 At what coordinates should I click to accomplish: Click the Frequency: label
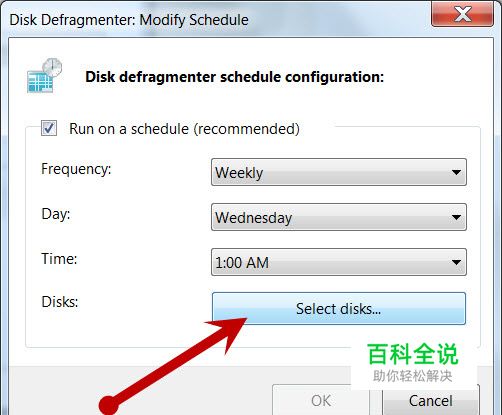[76, 169]
